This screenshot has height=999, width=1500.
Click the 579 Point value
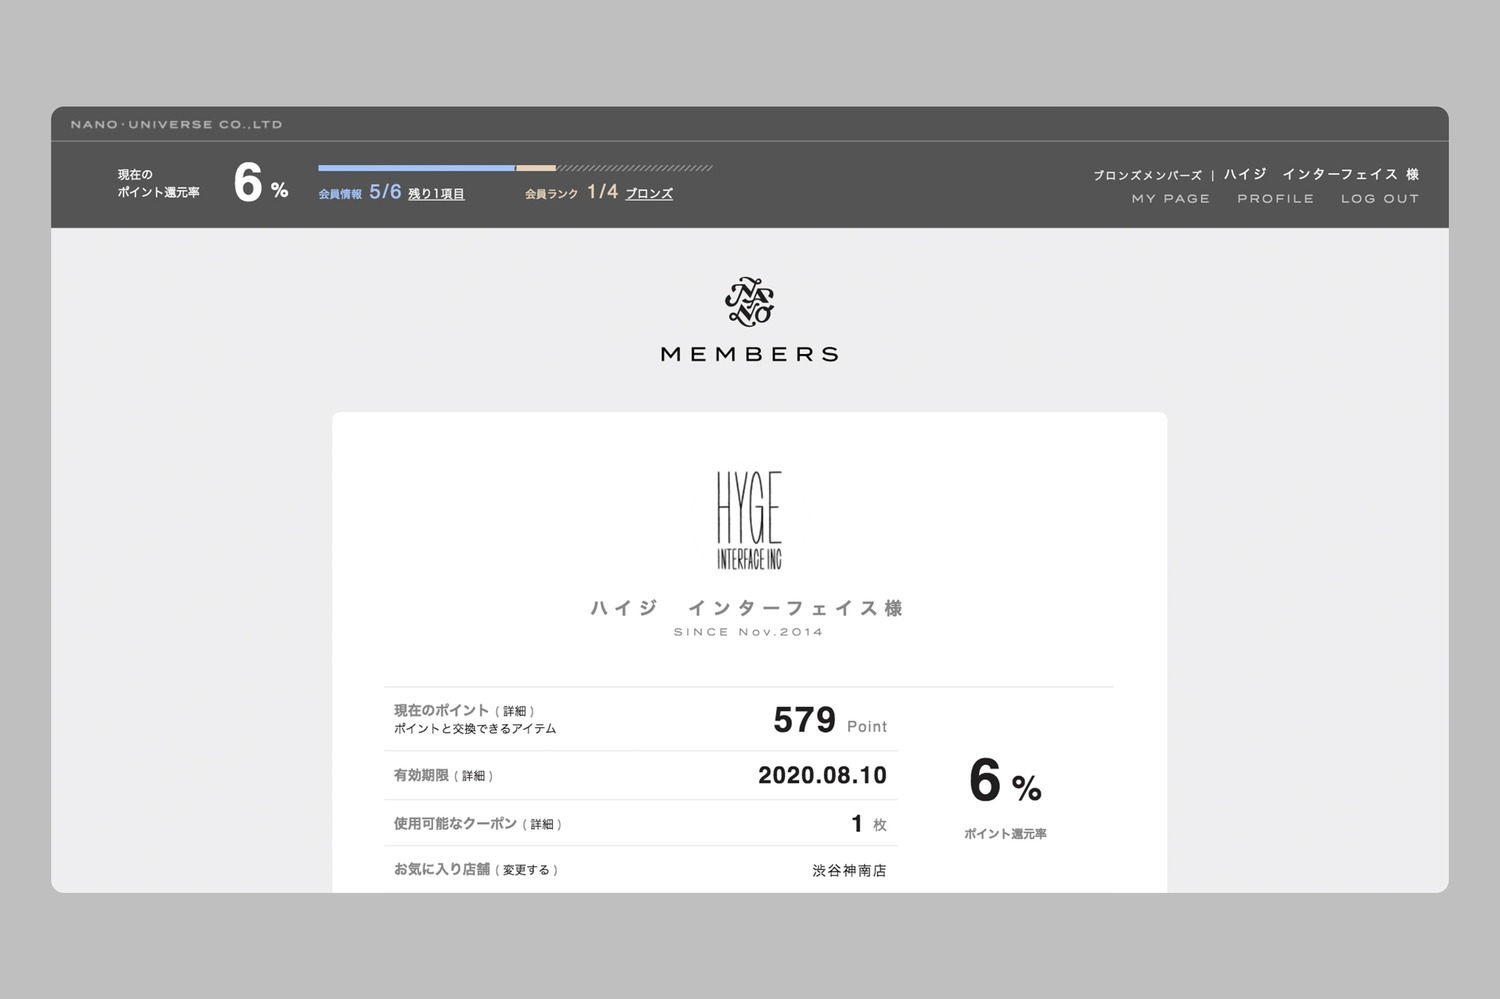pos(830,720)
